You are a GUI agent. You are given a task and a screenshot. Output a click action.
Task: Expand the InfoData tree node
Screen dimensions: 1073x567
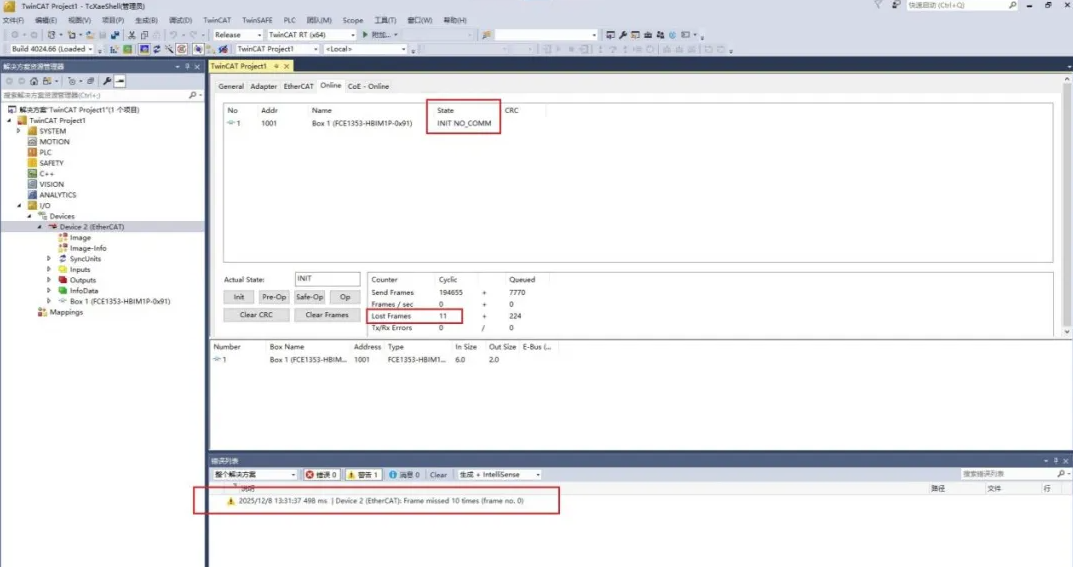(x=49, y=291)
